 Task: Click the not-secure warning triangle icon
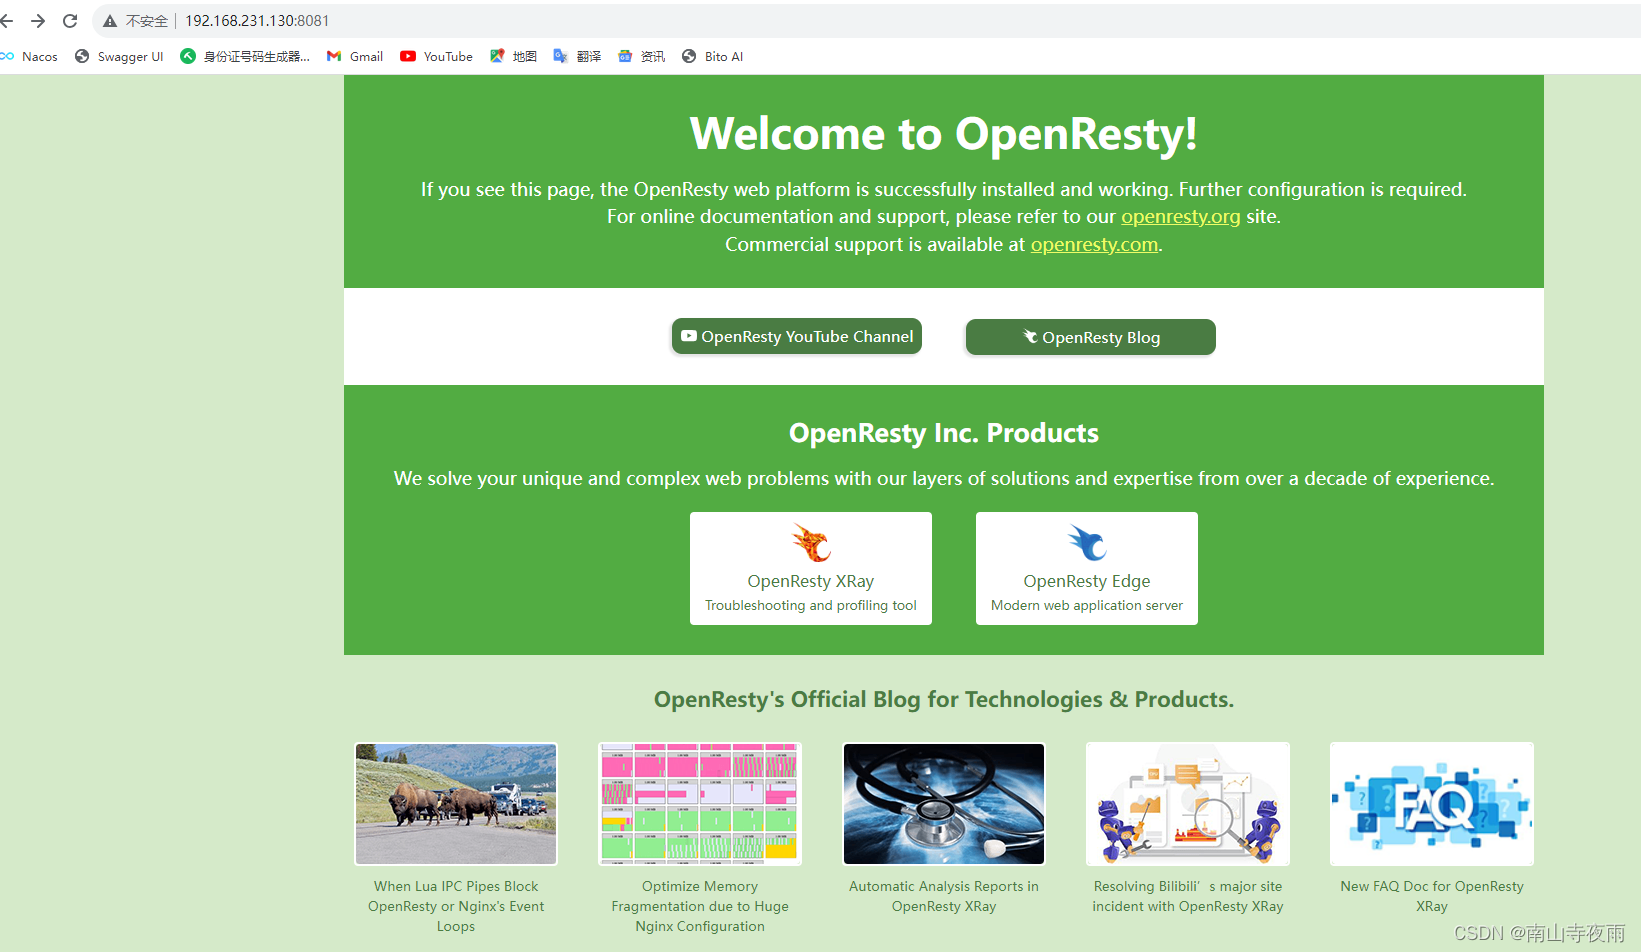(x=110, y=21)
